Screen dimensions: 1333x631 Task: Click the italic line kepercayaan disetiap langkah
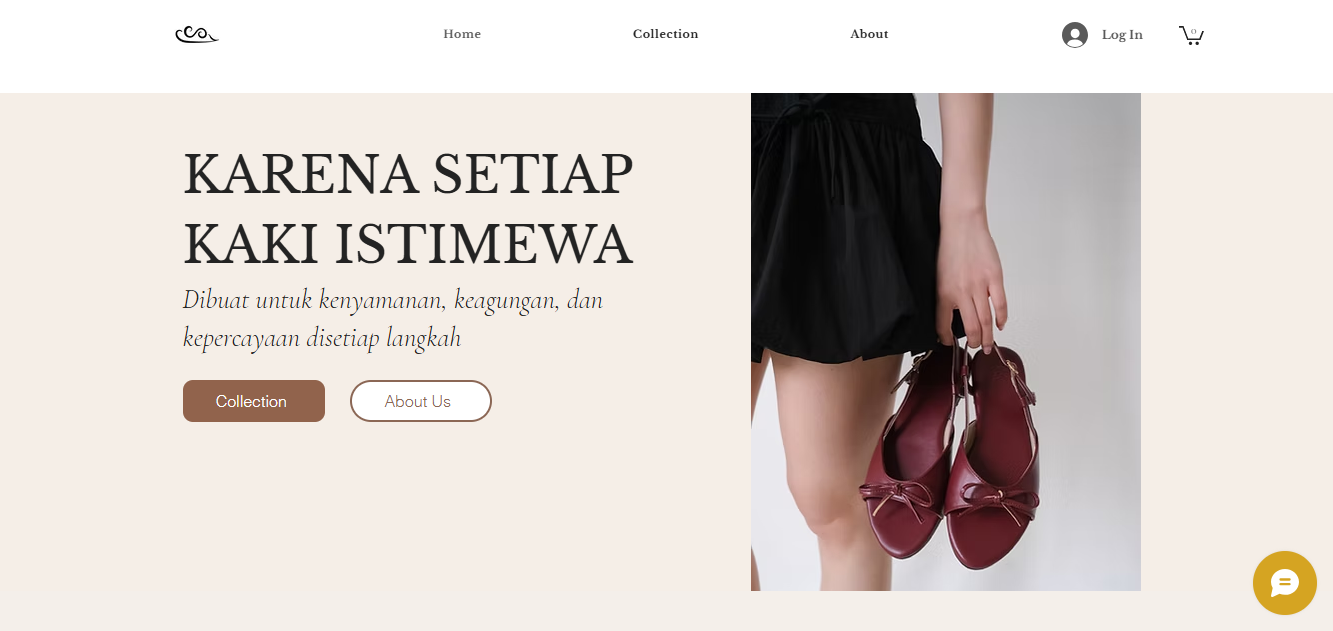(x=322, y=338)
